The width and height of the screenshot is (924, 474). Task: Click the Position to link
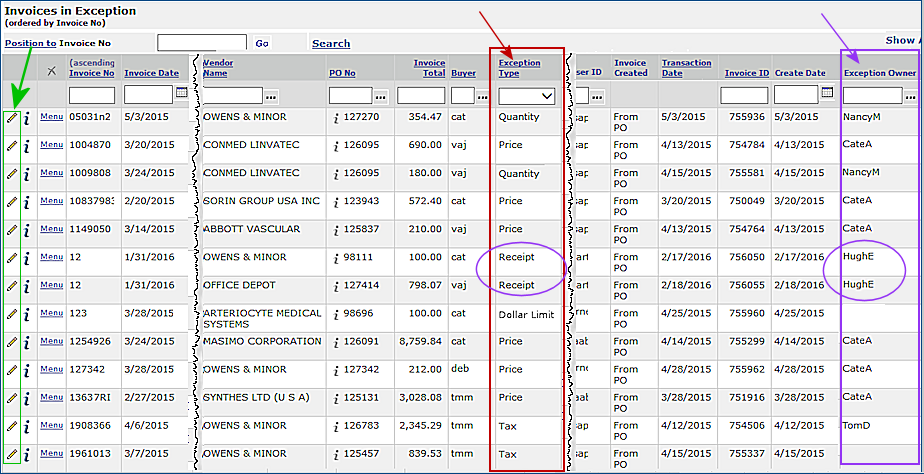click(x=30, y=43)
